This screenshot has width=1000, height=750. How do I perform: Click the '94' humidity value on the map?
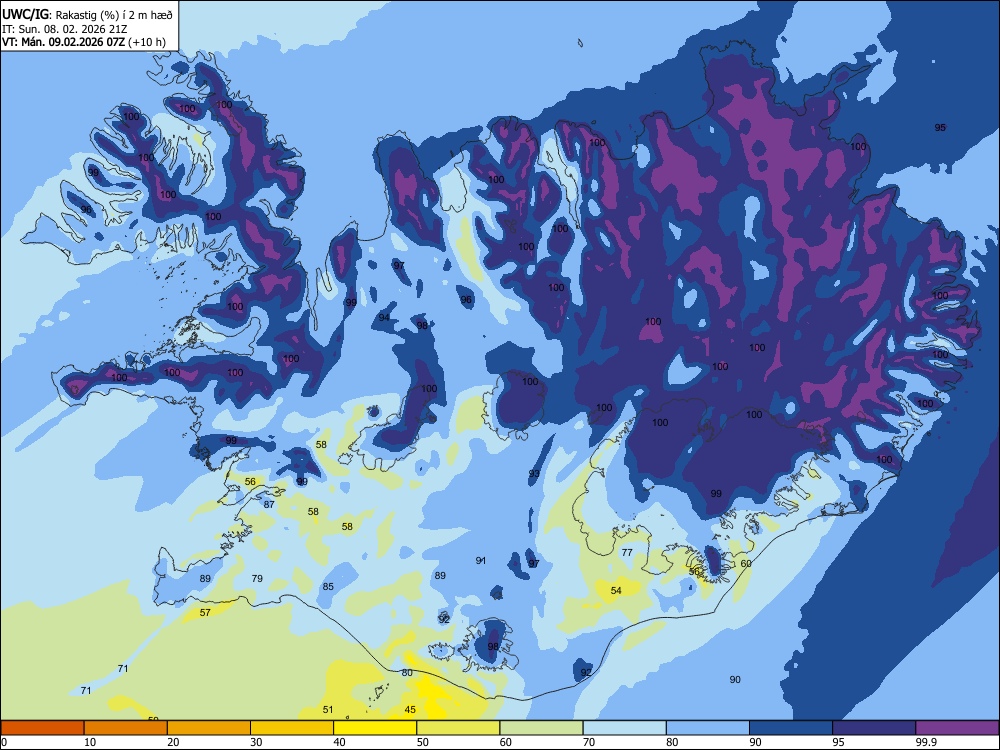click(x=384, y=318)
